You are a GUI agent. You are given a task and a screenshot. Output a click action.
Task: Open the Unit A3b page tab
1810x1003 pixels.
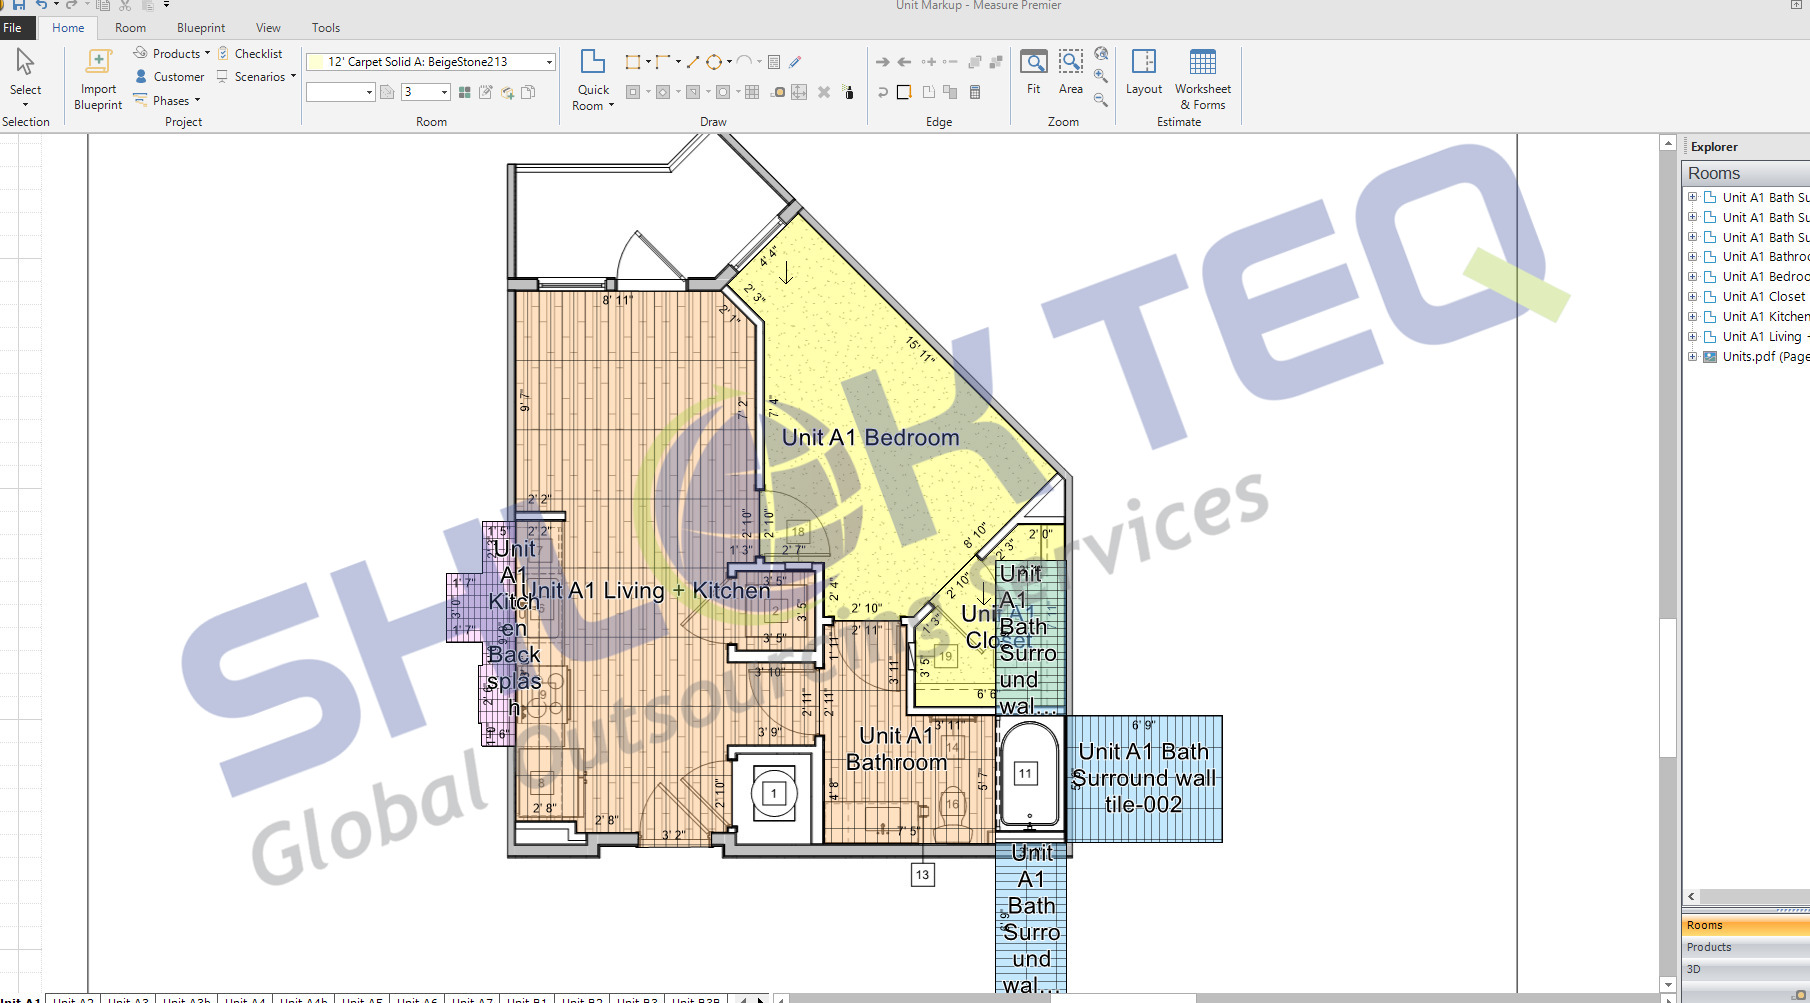(187, 999)
